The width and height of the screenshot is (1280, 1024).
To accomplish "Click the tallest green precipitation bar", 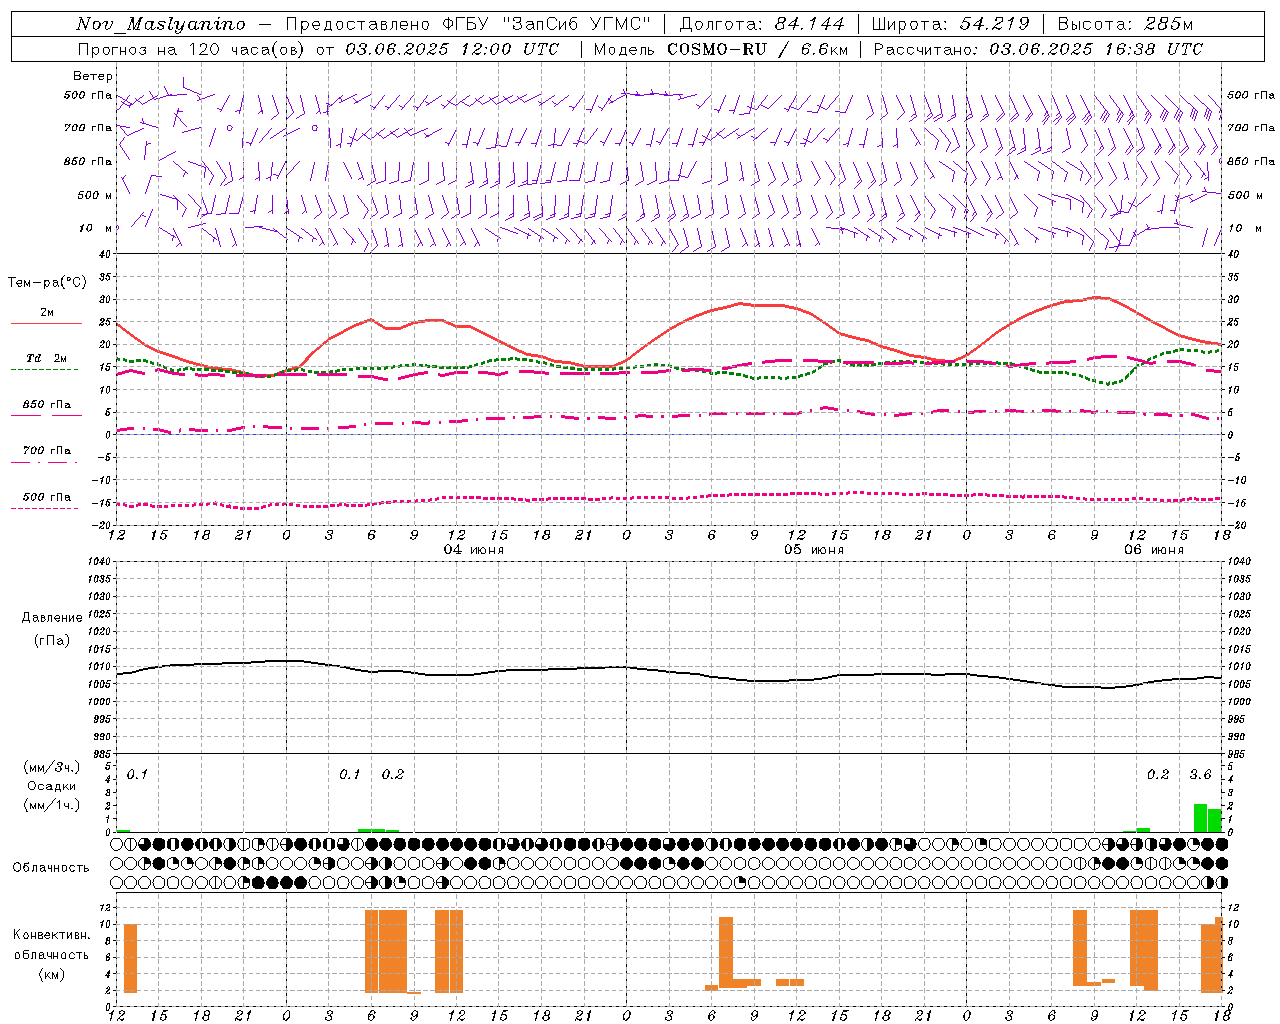I will point(1200,818).
